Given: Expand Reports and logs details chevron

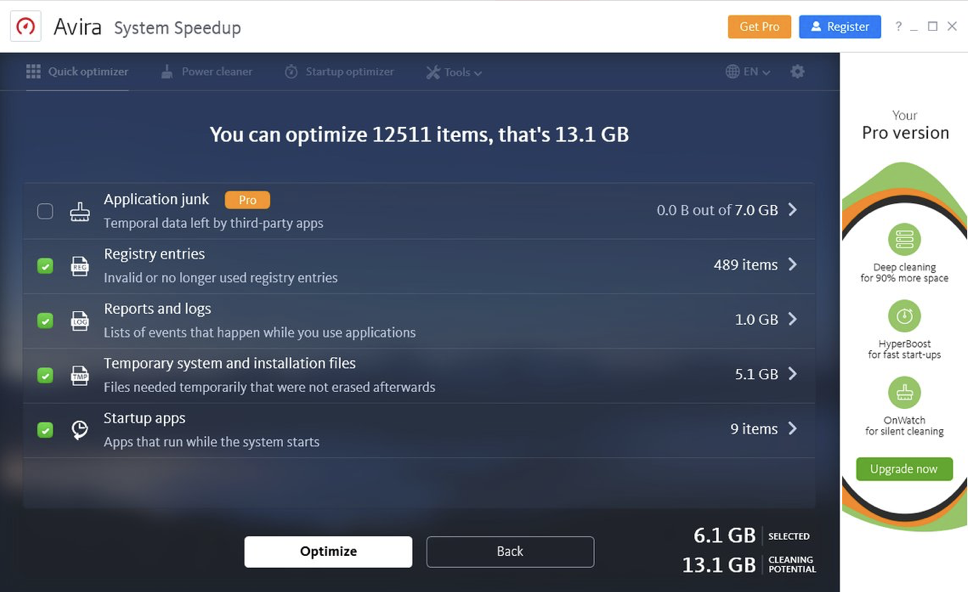Looking at the screenshot, I should (x=793, y=319).
